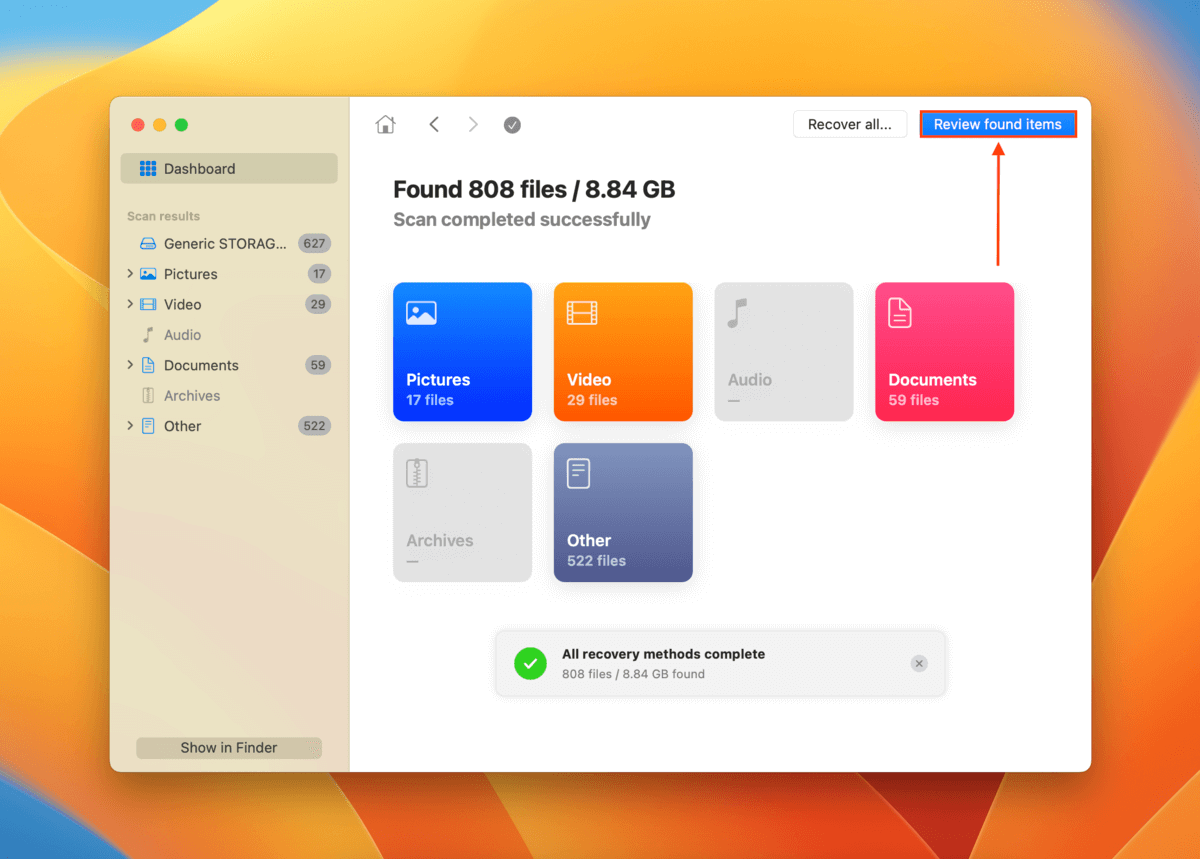Select Documents label in sidebar
Image resolution: width=1200 pixels, height=859 pixels.
coord(201,365)
